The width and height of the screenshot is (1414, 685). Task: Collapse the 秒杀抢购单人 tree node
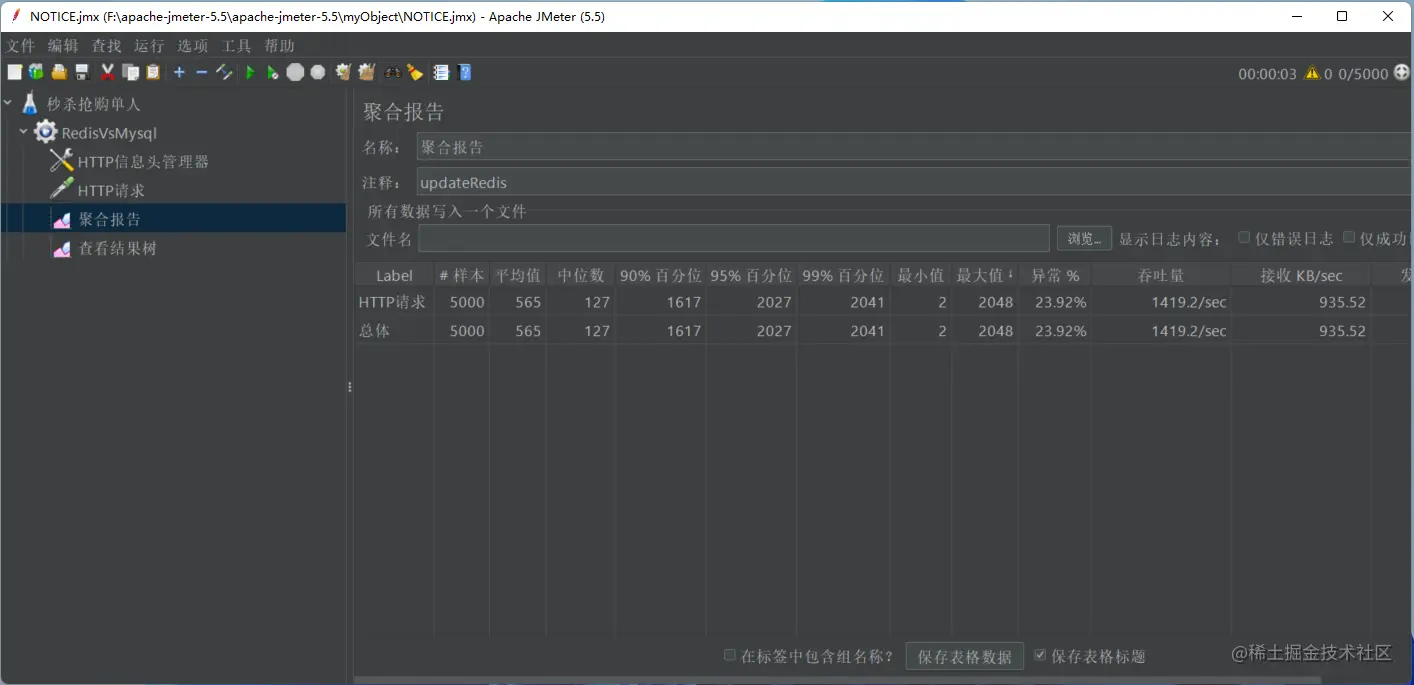[x=9, y=103]
